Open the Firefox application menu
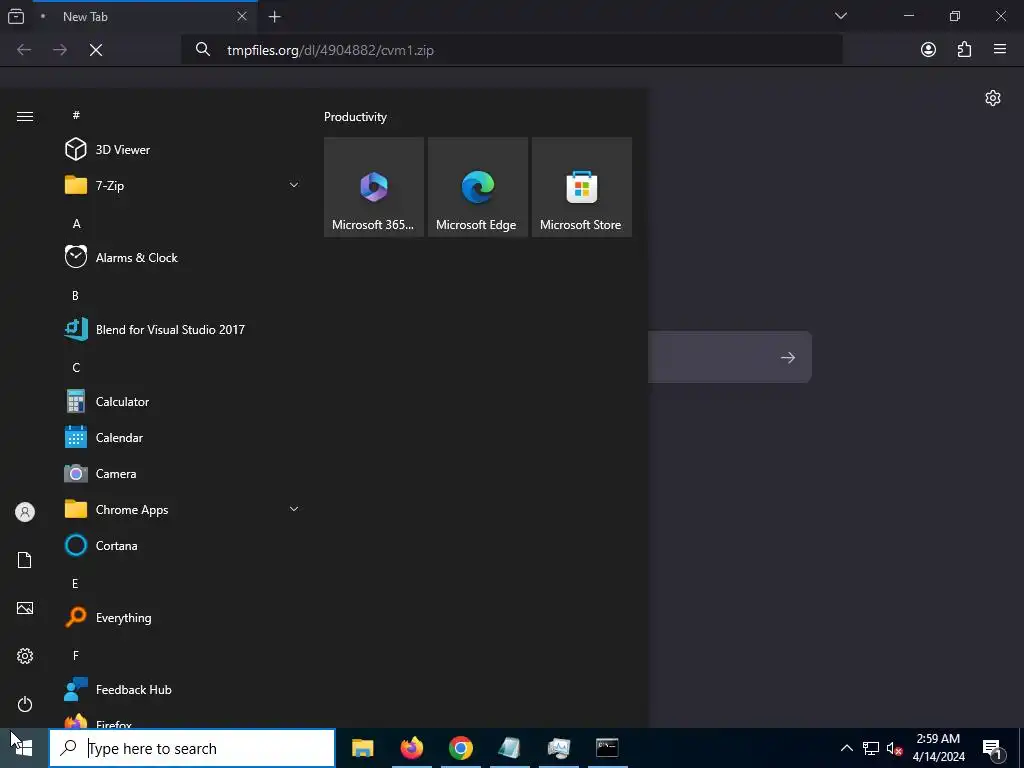 point(1000,50)
